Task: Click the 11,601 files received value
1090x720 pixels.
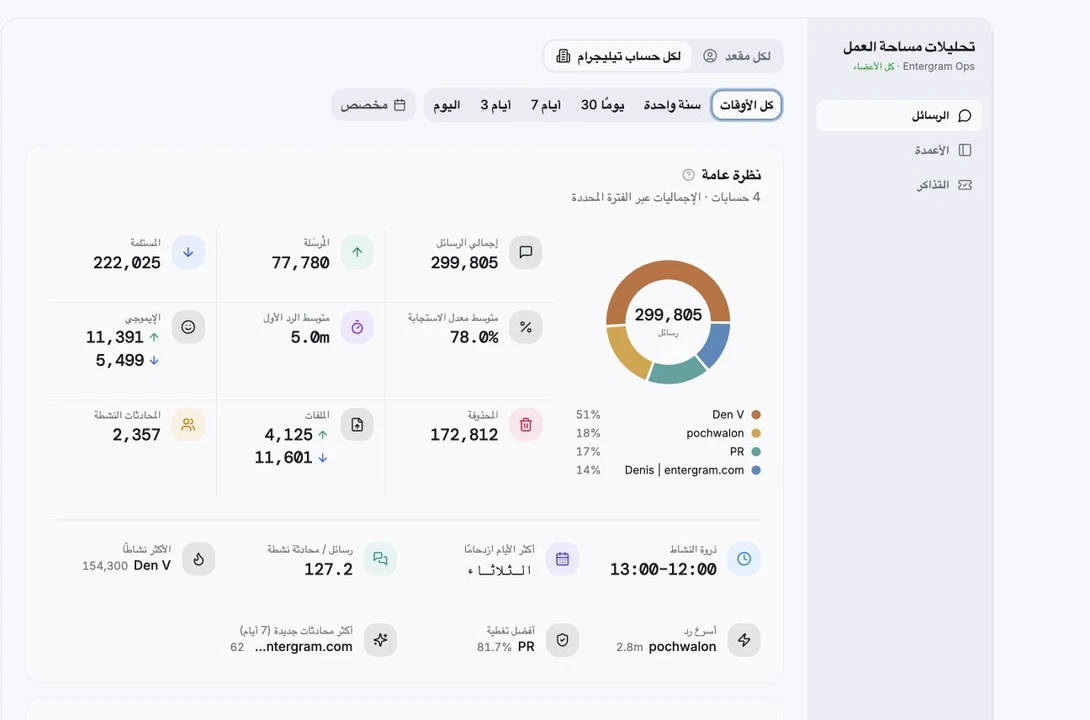Action: (283, 458)
